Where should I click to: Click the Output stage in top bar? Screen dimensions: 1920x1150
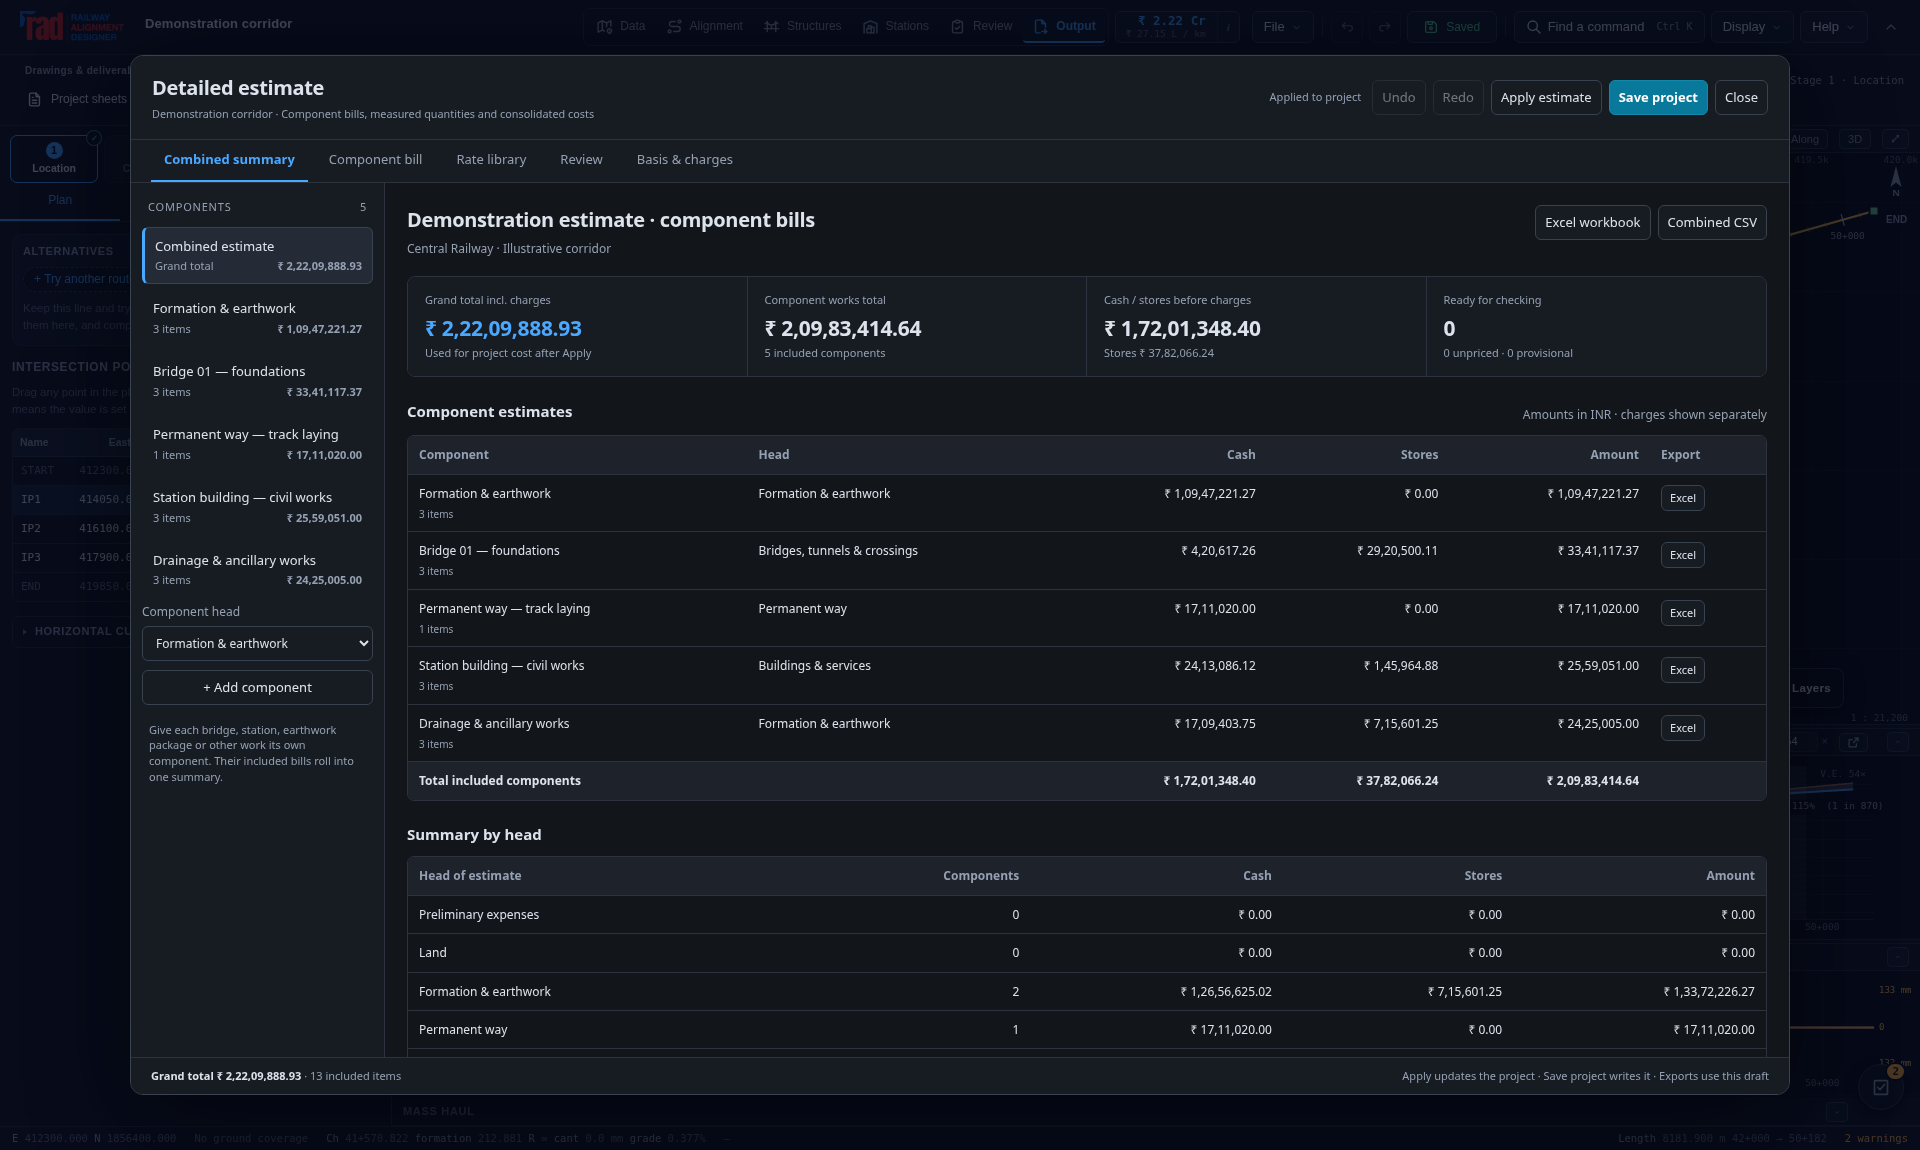click(x=1065, y=26)
